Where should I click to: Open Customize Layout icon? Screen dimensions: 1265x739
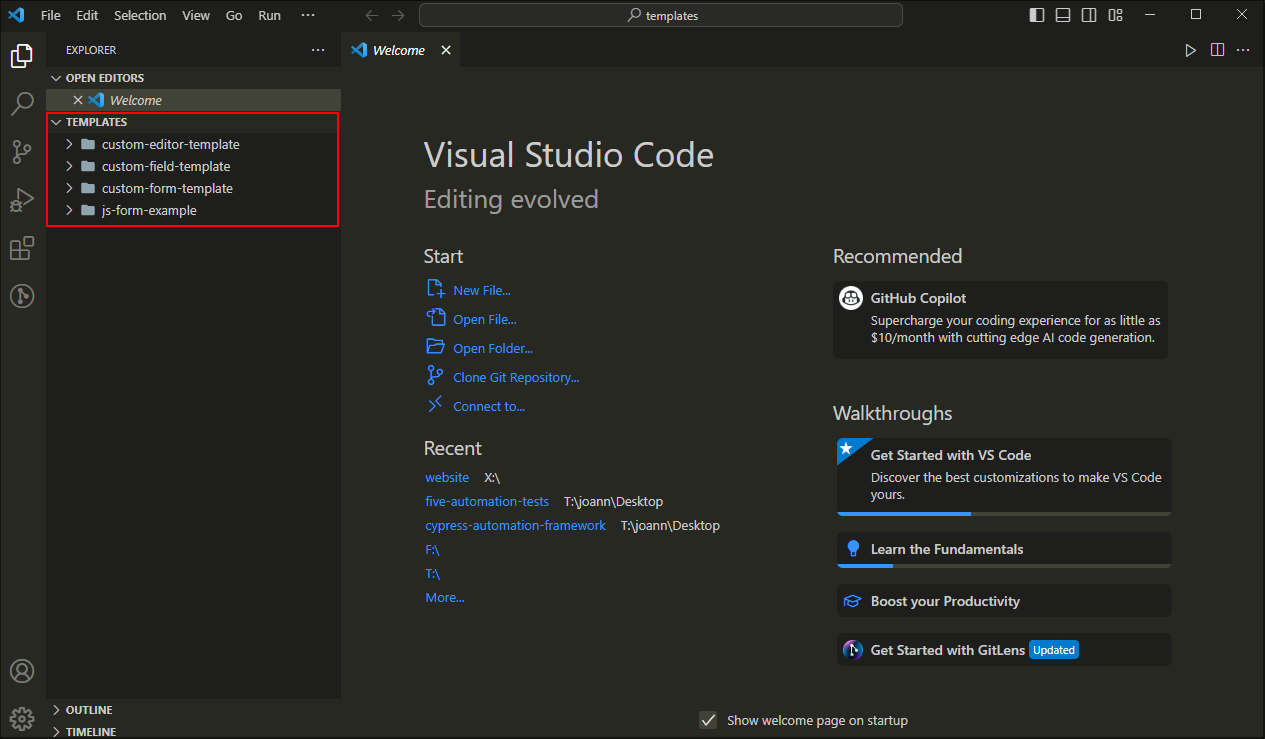pos(1115,15)
